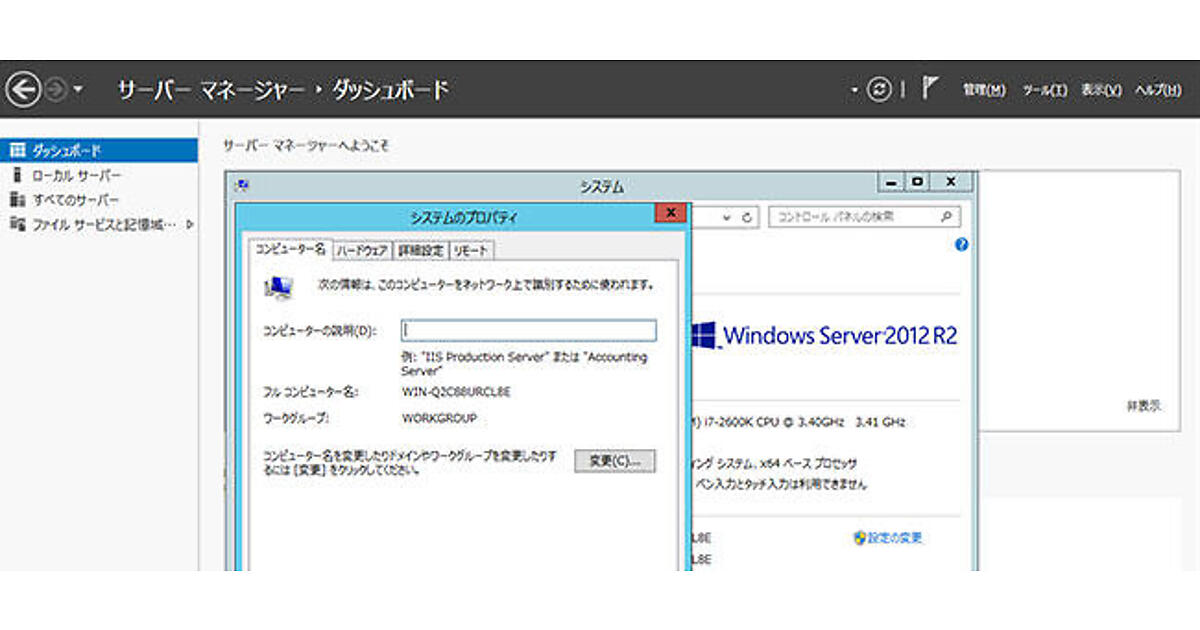
Task: Open the dropdown arrow left of refresh icon
Action: point(855,91)
